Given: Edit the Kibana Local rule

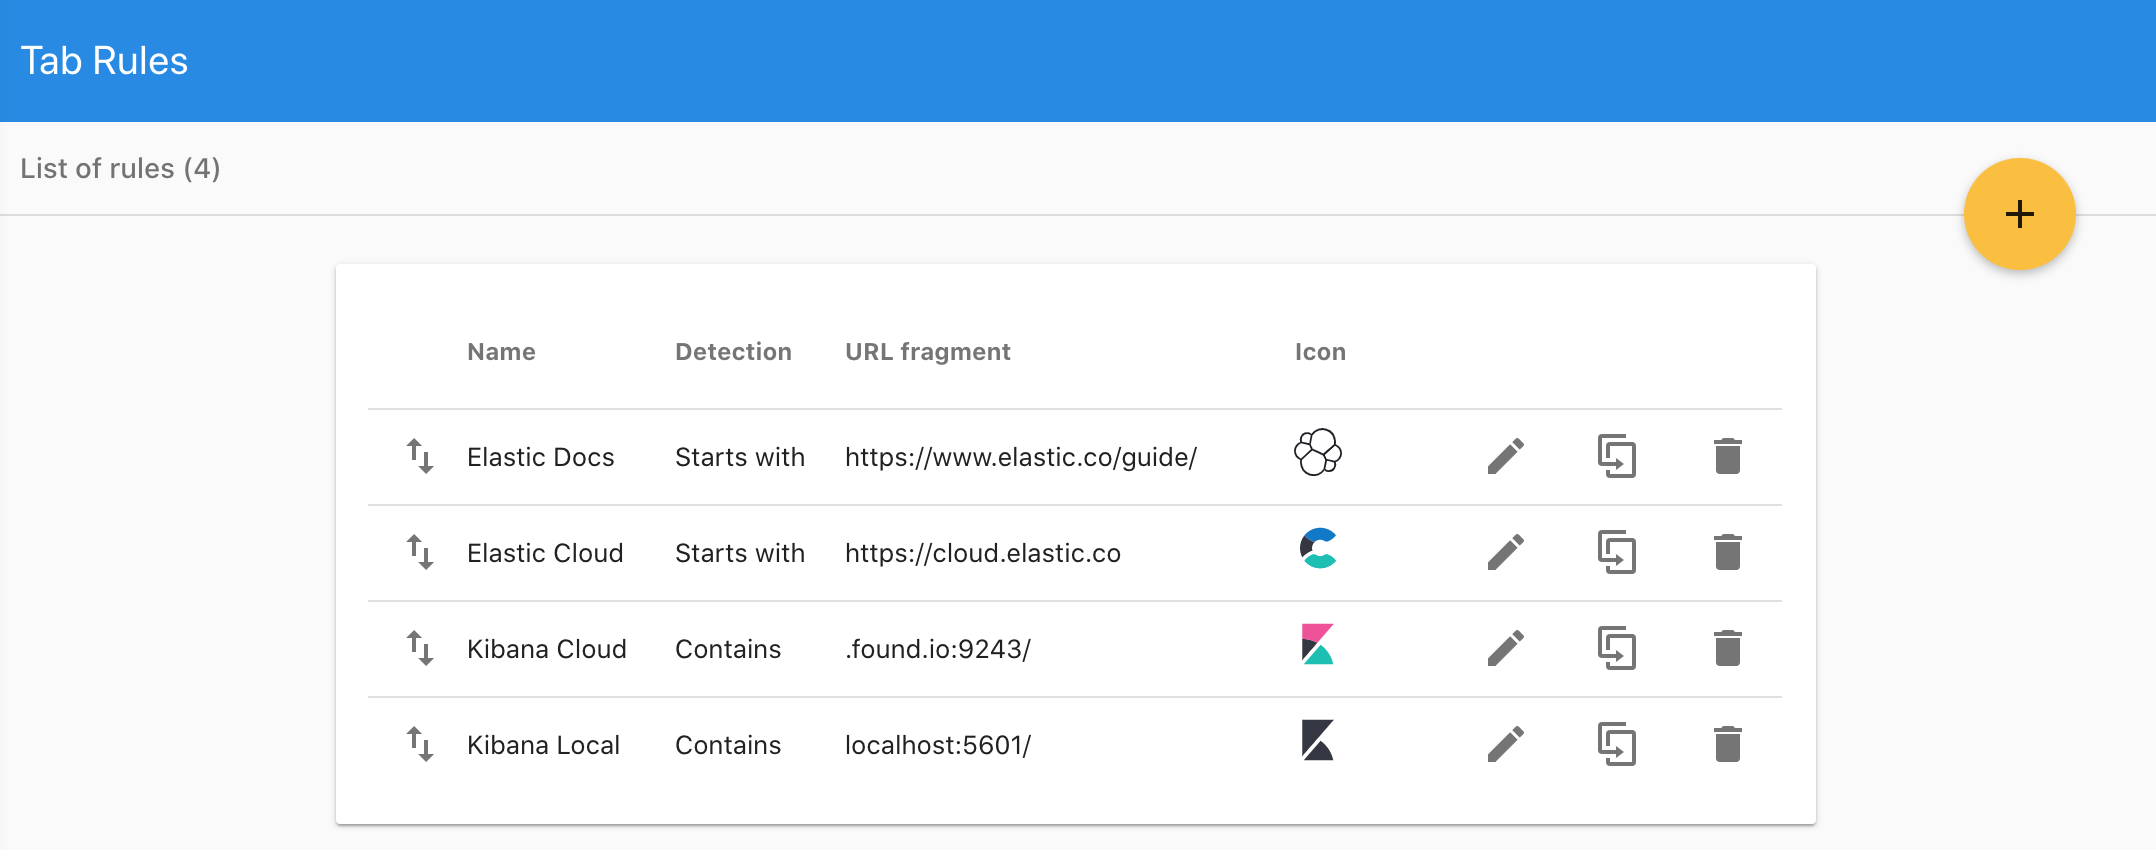Looking at the screenshot, I should [x=1506, y=744].
